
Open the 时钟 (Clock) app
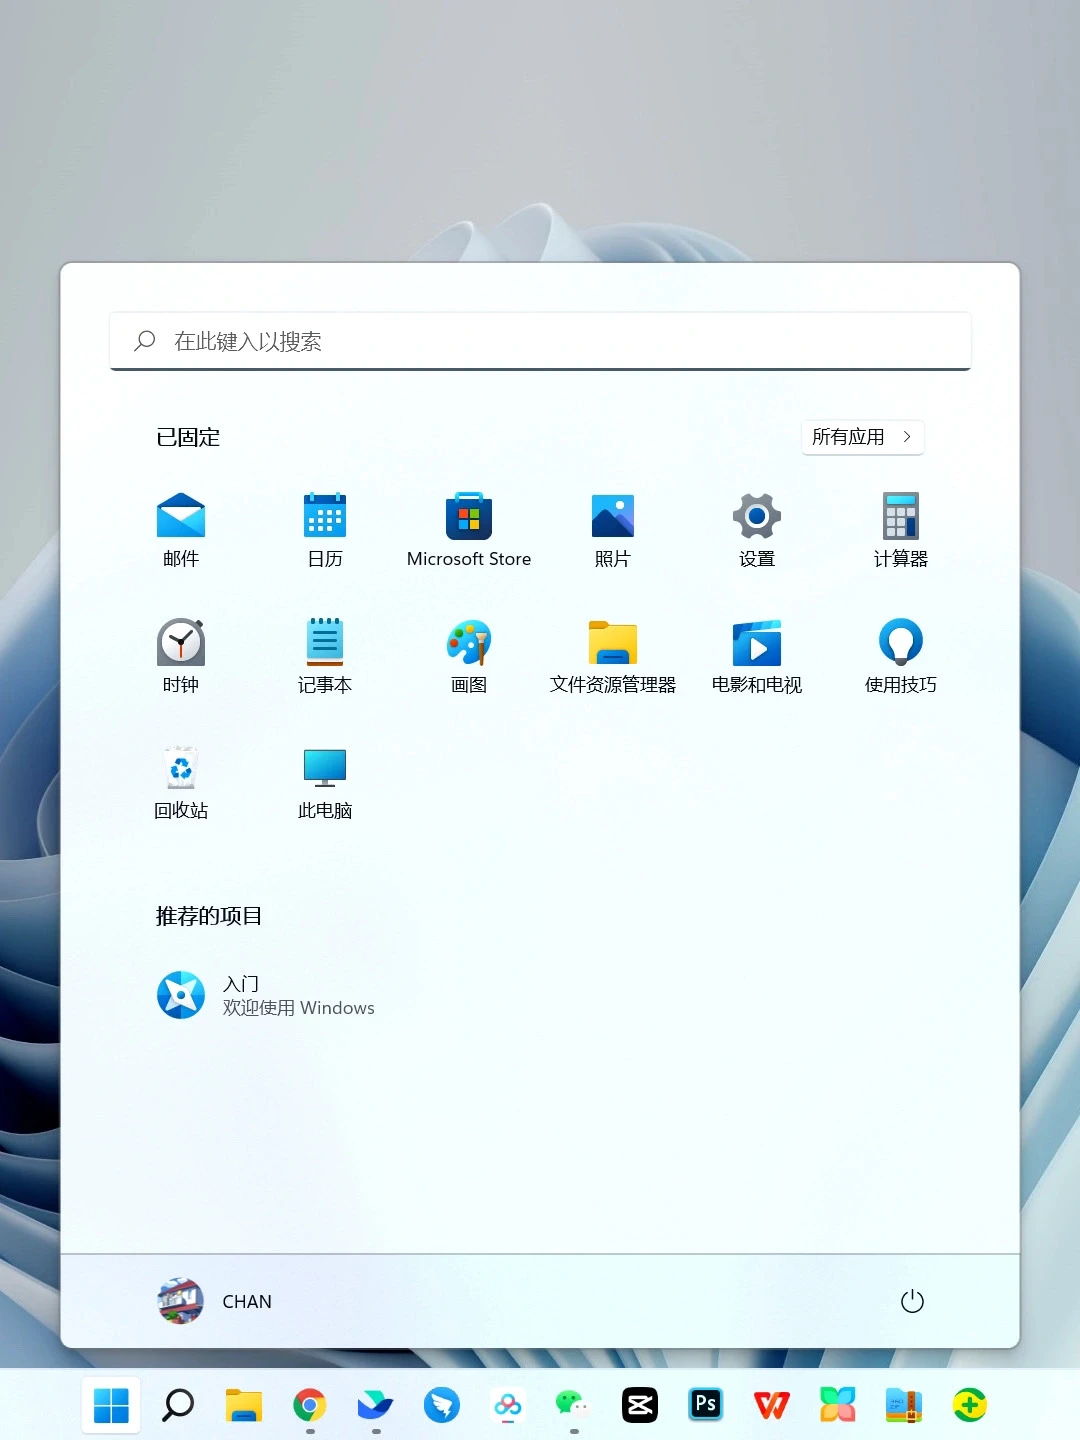[x=180, y=655]
